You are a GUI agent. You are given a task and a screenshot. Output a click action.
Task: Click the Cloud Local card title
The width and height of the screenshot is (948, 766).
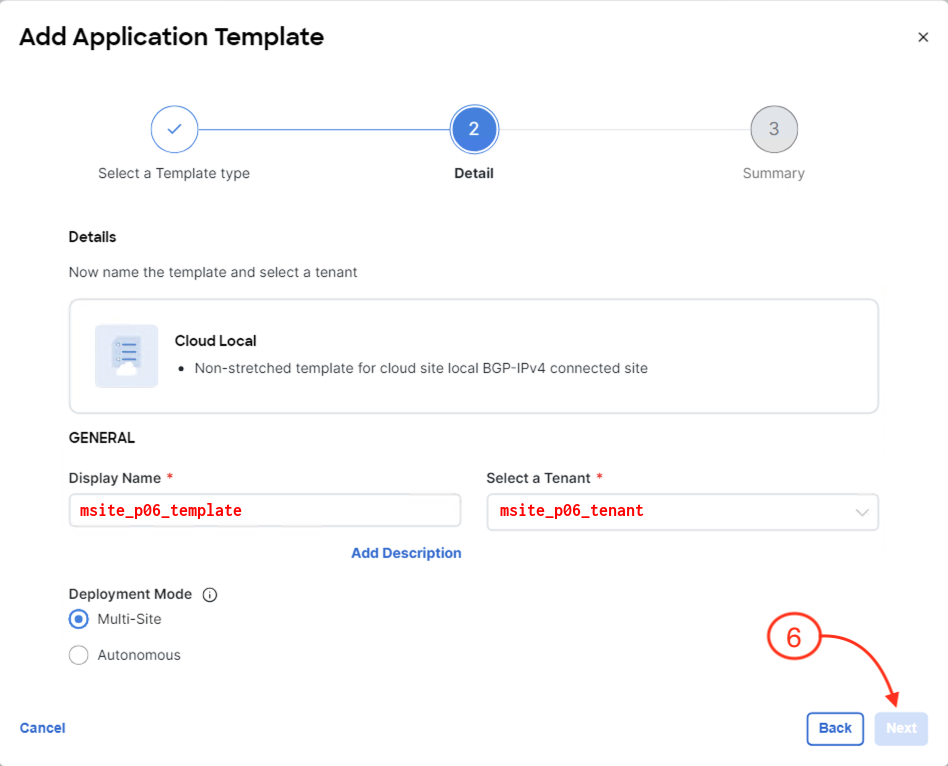[x=216, y=341]
